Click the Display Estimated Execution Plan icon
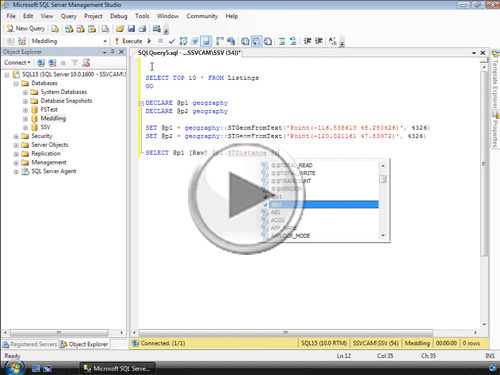Image resolution: width=500 pixels, height=375 pixels. 183,41
